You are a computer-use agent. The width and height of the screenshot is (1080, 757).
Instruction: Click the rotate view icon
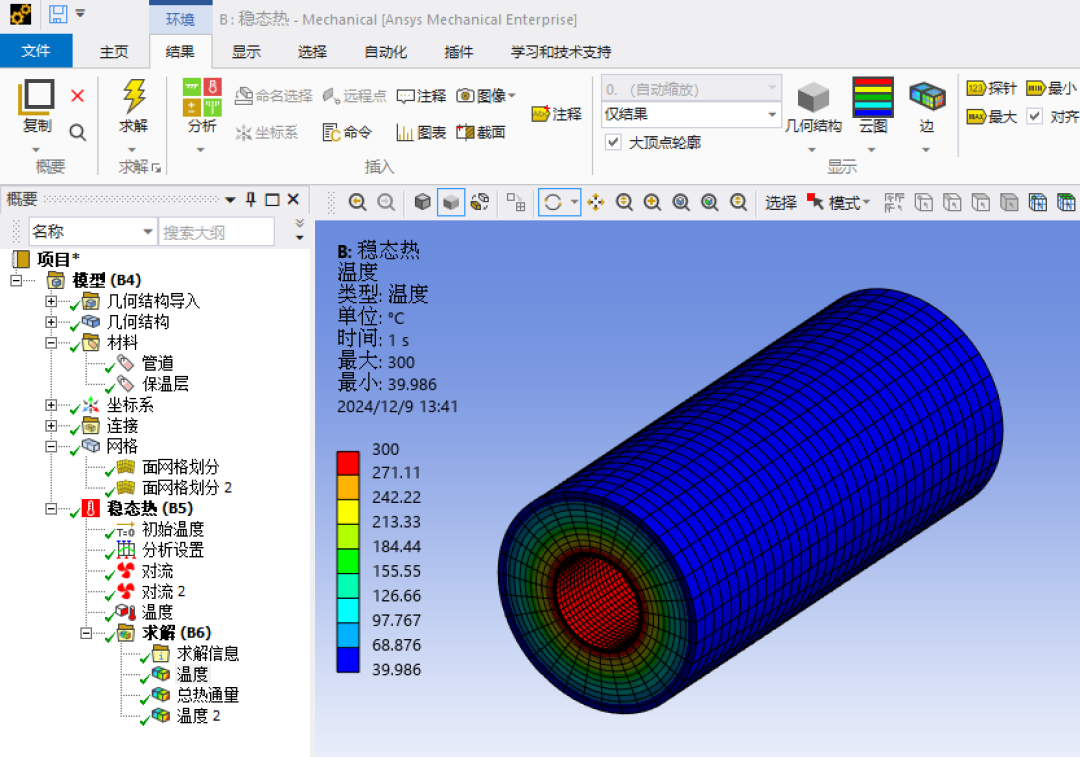coord(552,203)
